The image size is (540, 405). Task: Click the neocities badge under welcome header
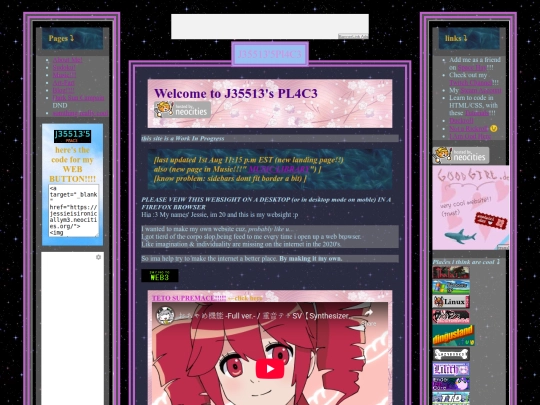pyautogui.click(x=182, y=110)
